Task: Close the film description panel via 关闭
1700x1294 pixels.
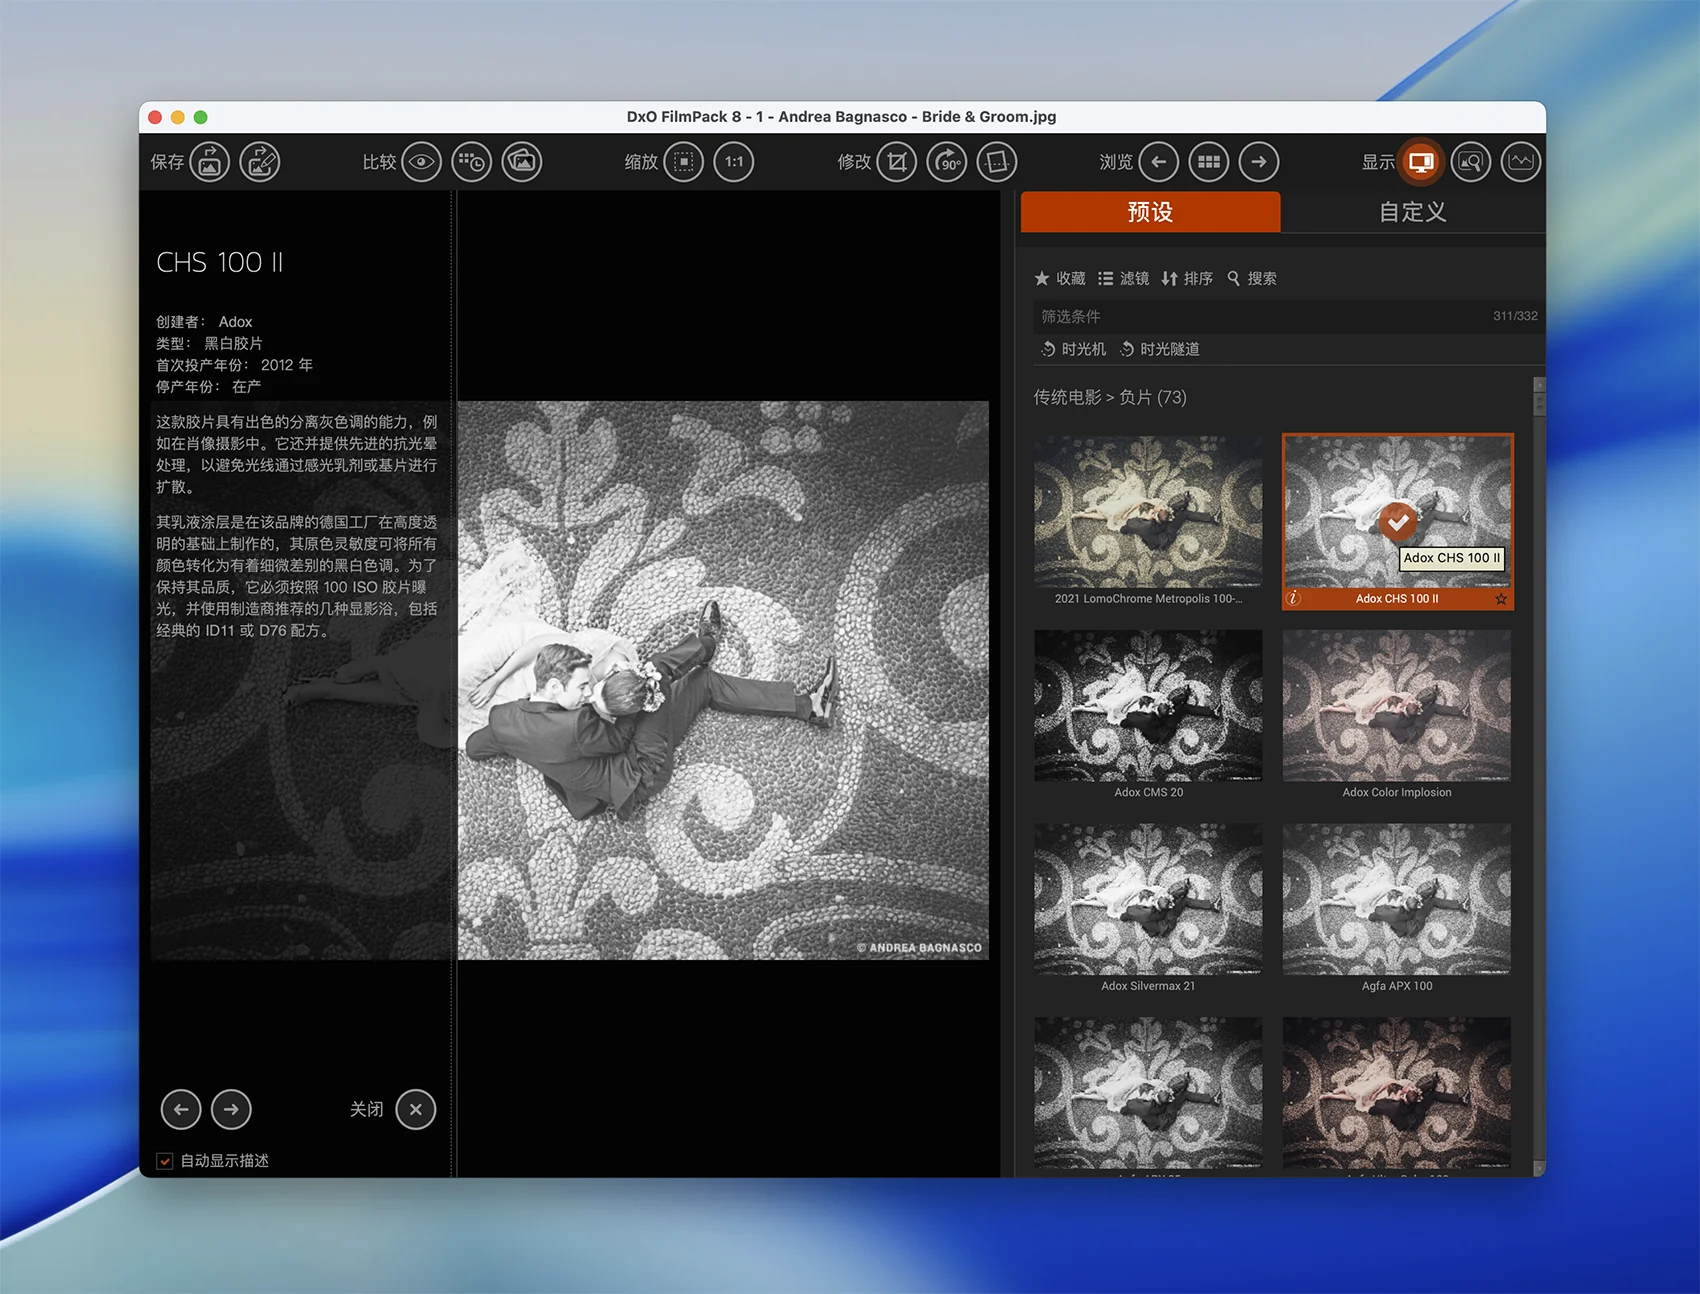Action: [416, 1109]
